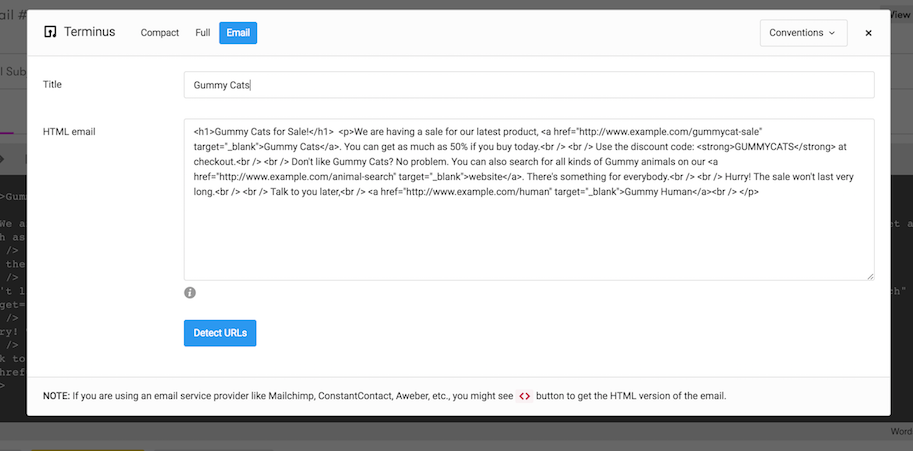Image resolution: width=913 pixels, height=451 pixels.
Task: Click the info icon below HTML email
Action: tap(190, 293)
